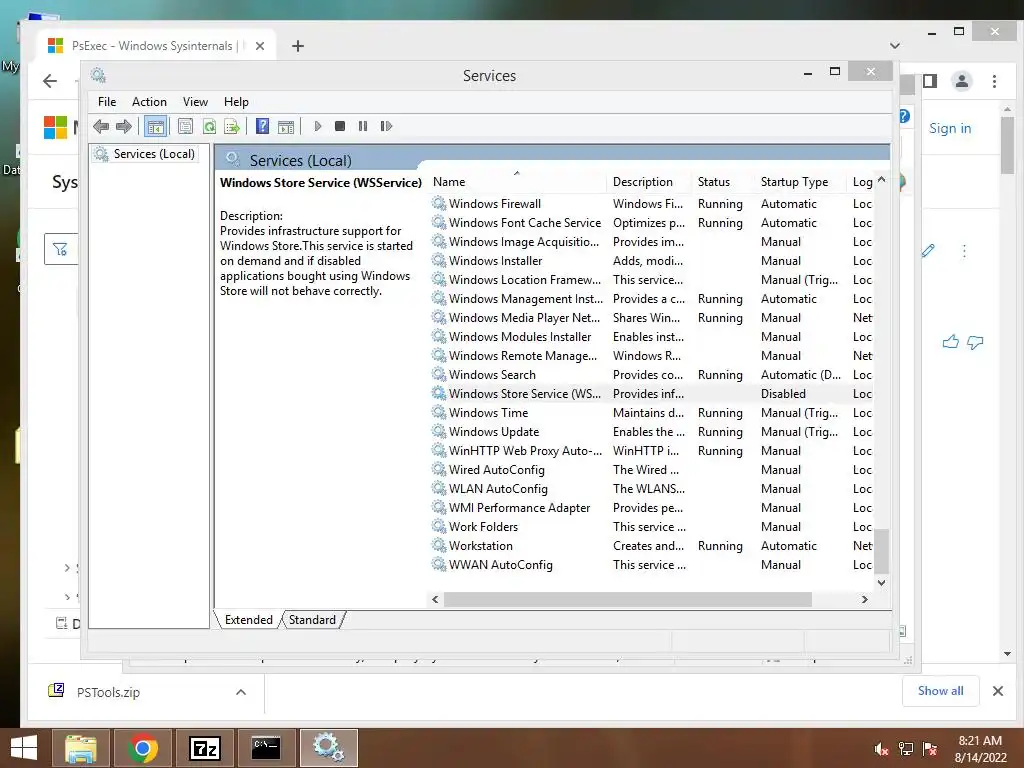This screenshot has width=1024, height=768.
Task: Click the Stop Service square icon
Action: click(340, 126)
